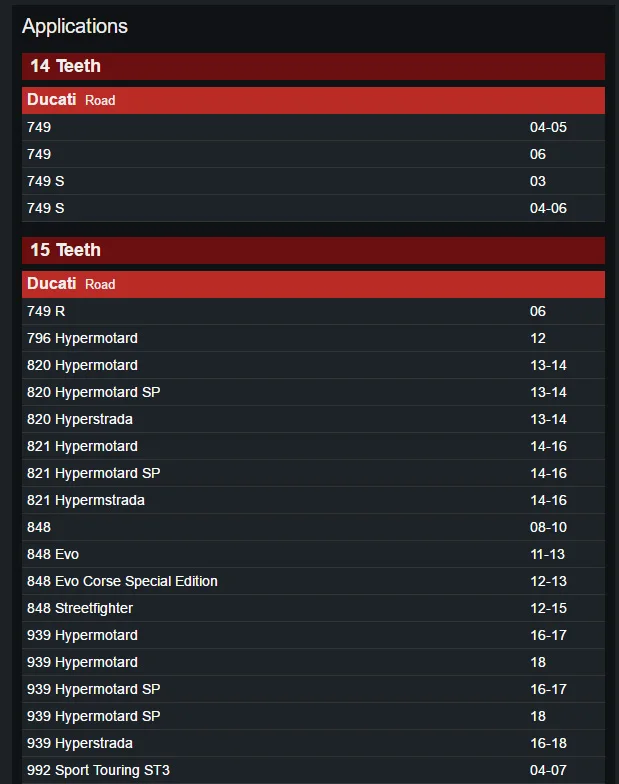Click the Applications heading
Viewport: 619px width, 784px height.
point(75,26)
